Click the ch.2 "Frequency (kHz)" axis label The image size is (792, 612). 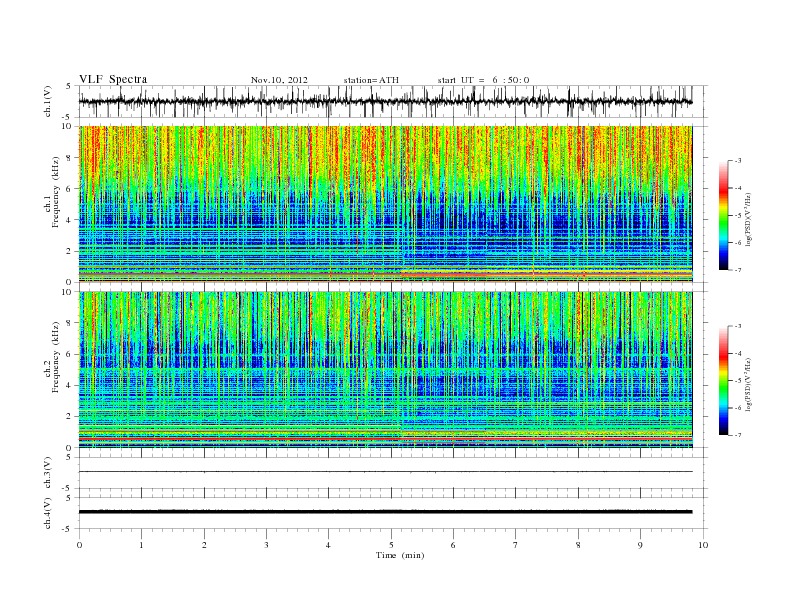click(56, 358)
